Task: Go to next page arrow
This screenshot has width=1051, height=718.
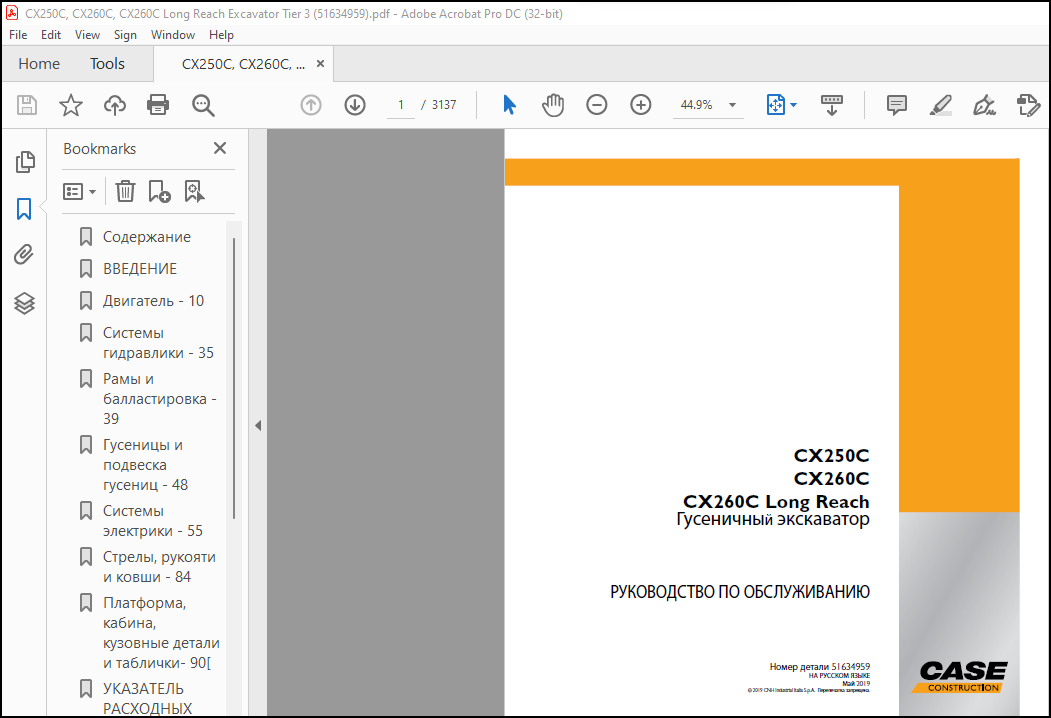Action: coord(355,105)
